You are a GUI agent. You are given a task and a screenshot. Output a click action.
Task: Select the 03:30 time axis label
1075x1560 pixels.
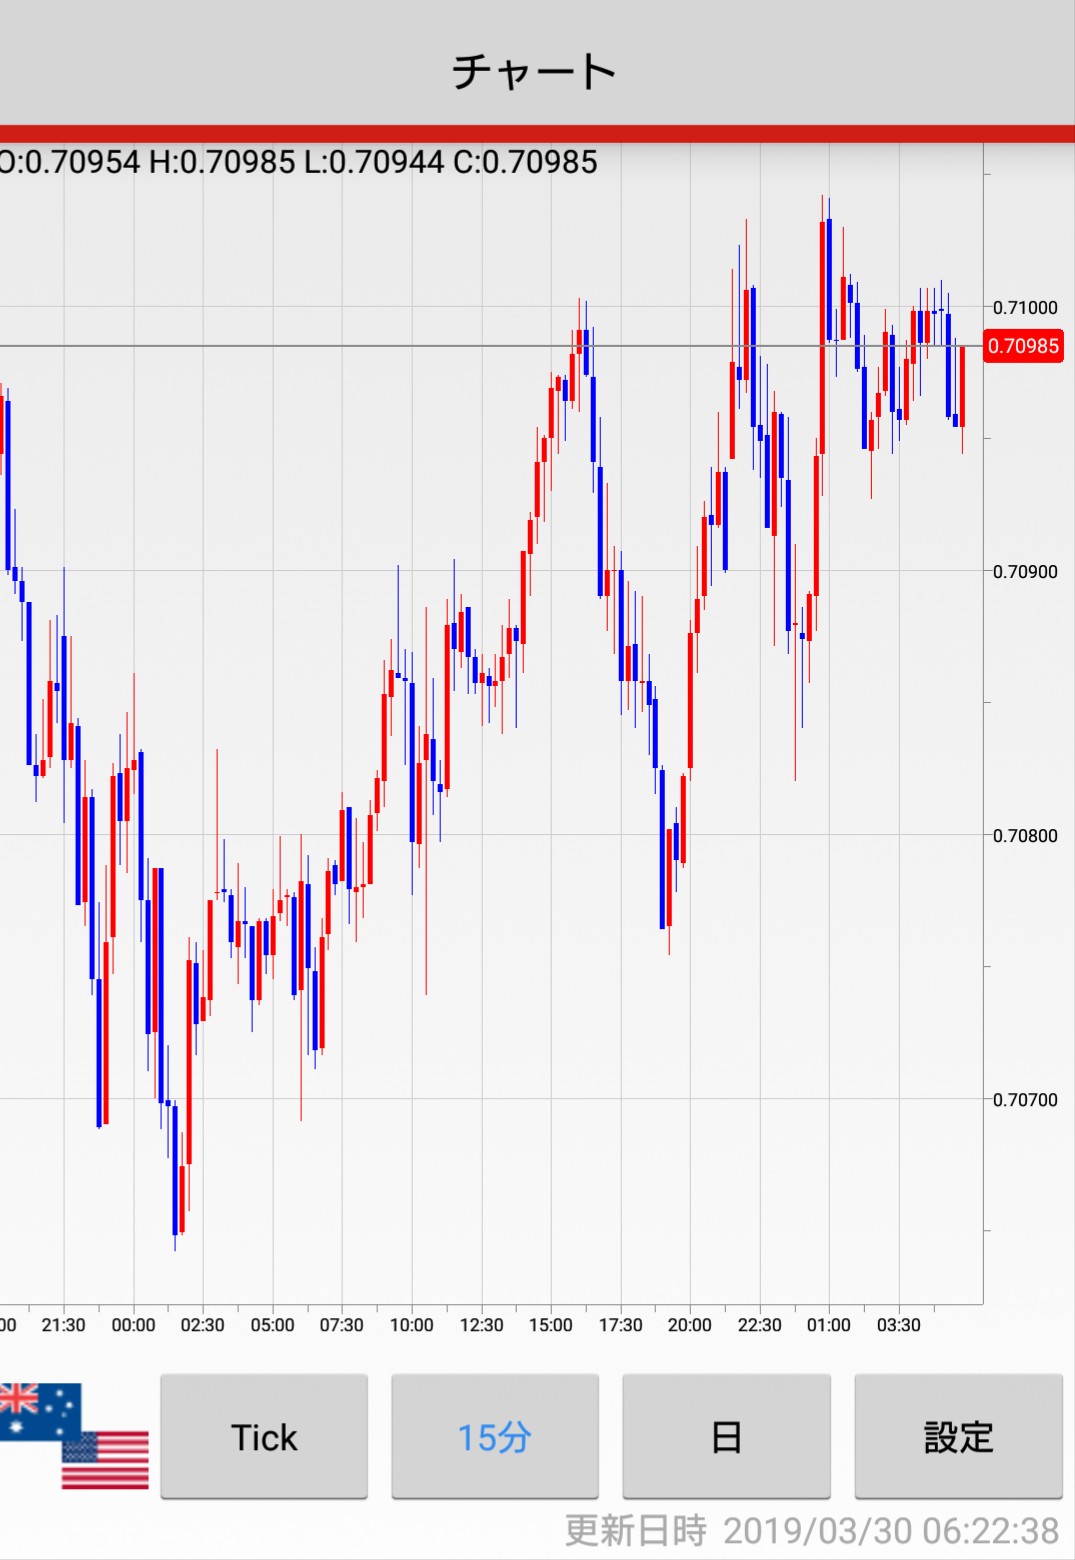898,1325
